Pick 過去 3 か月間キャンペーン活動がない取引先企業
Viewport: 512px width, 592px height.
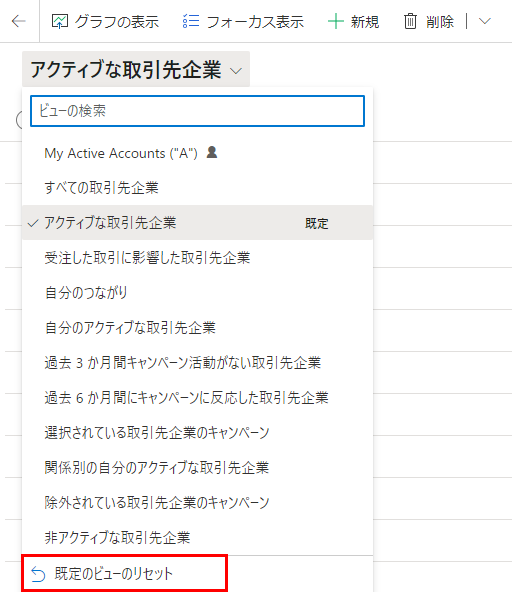point(197,363)
